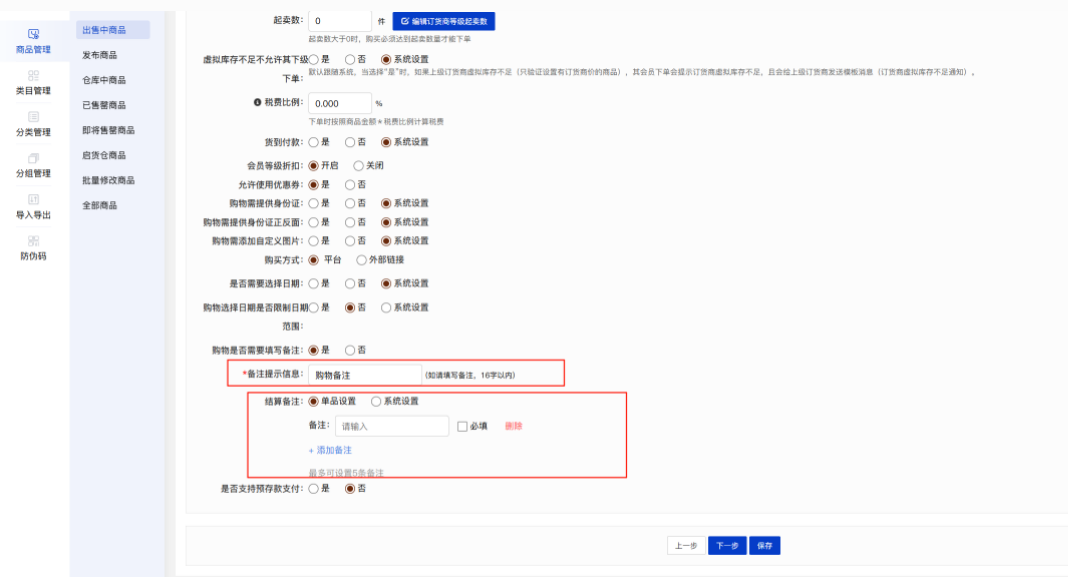This screenshot has width=1068, height=577.
Task: Select 否 for 购物需提供身份证正反面
Action: [350, 222]
